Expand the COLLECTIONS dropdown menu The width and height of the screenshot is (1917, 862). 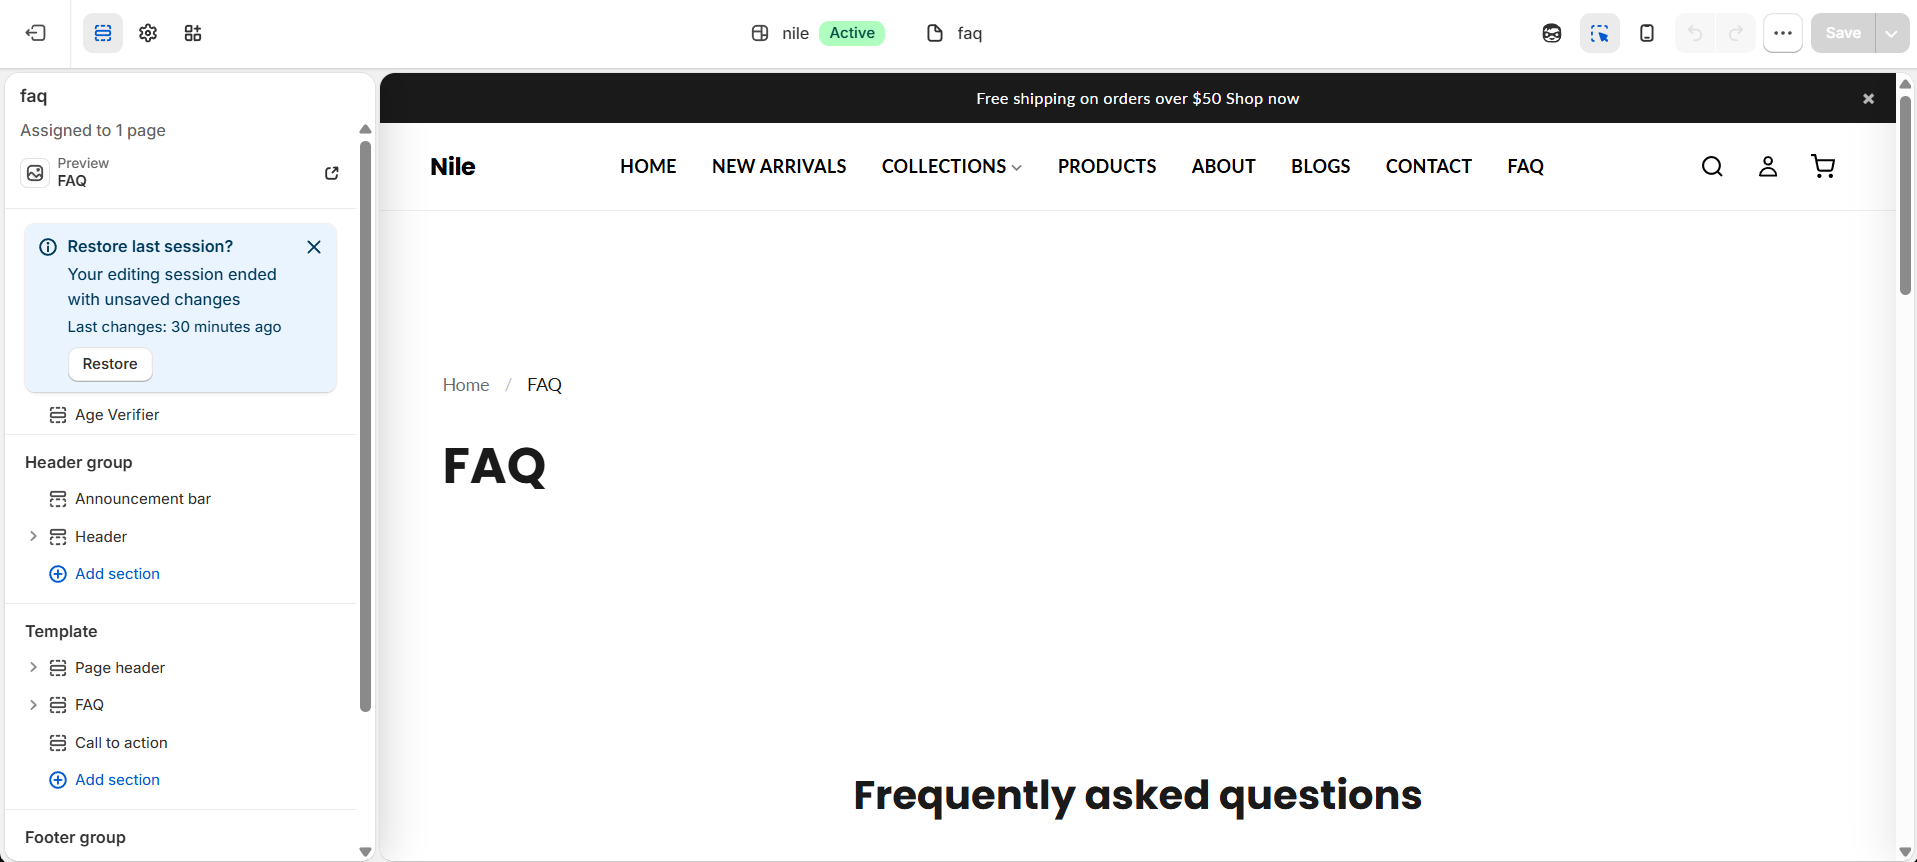coord(952,166)
